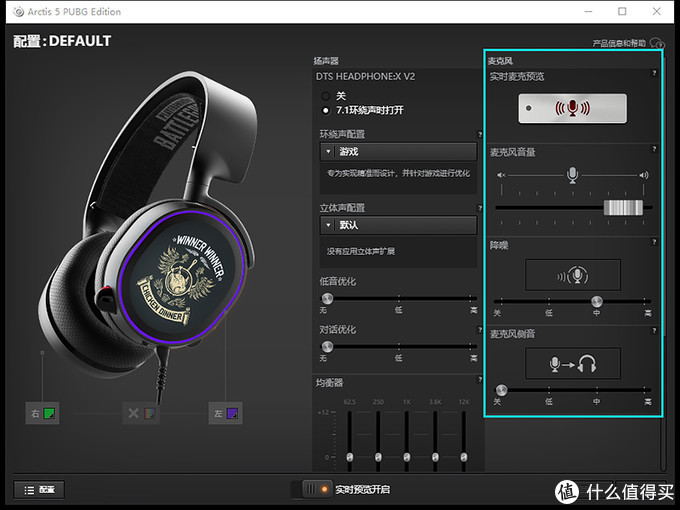Open help for 立体声配置 section
Screen dimensions: 680x510
pos(480,208)
